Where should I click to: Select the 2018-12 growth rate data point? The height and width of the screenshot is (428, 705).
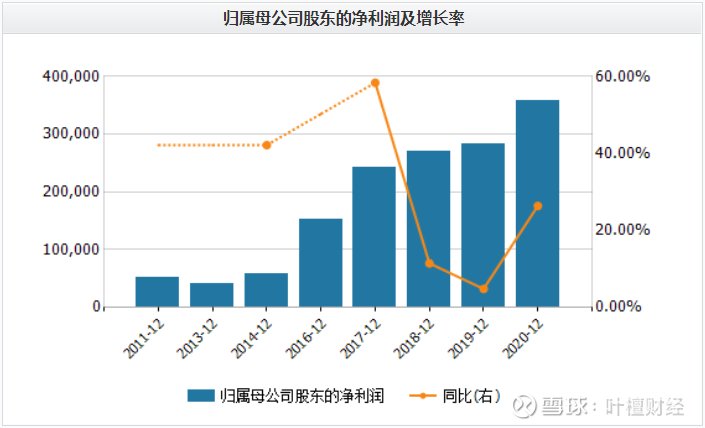(x=429, y=263)
